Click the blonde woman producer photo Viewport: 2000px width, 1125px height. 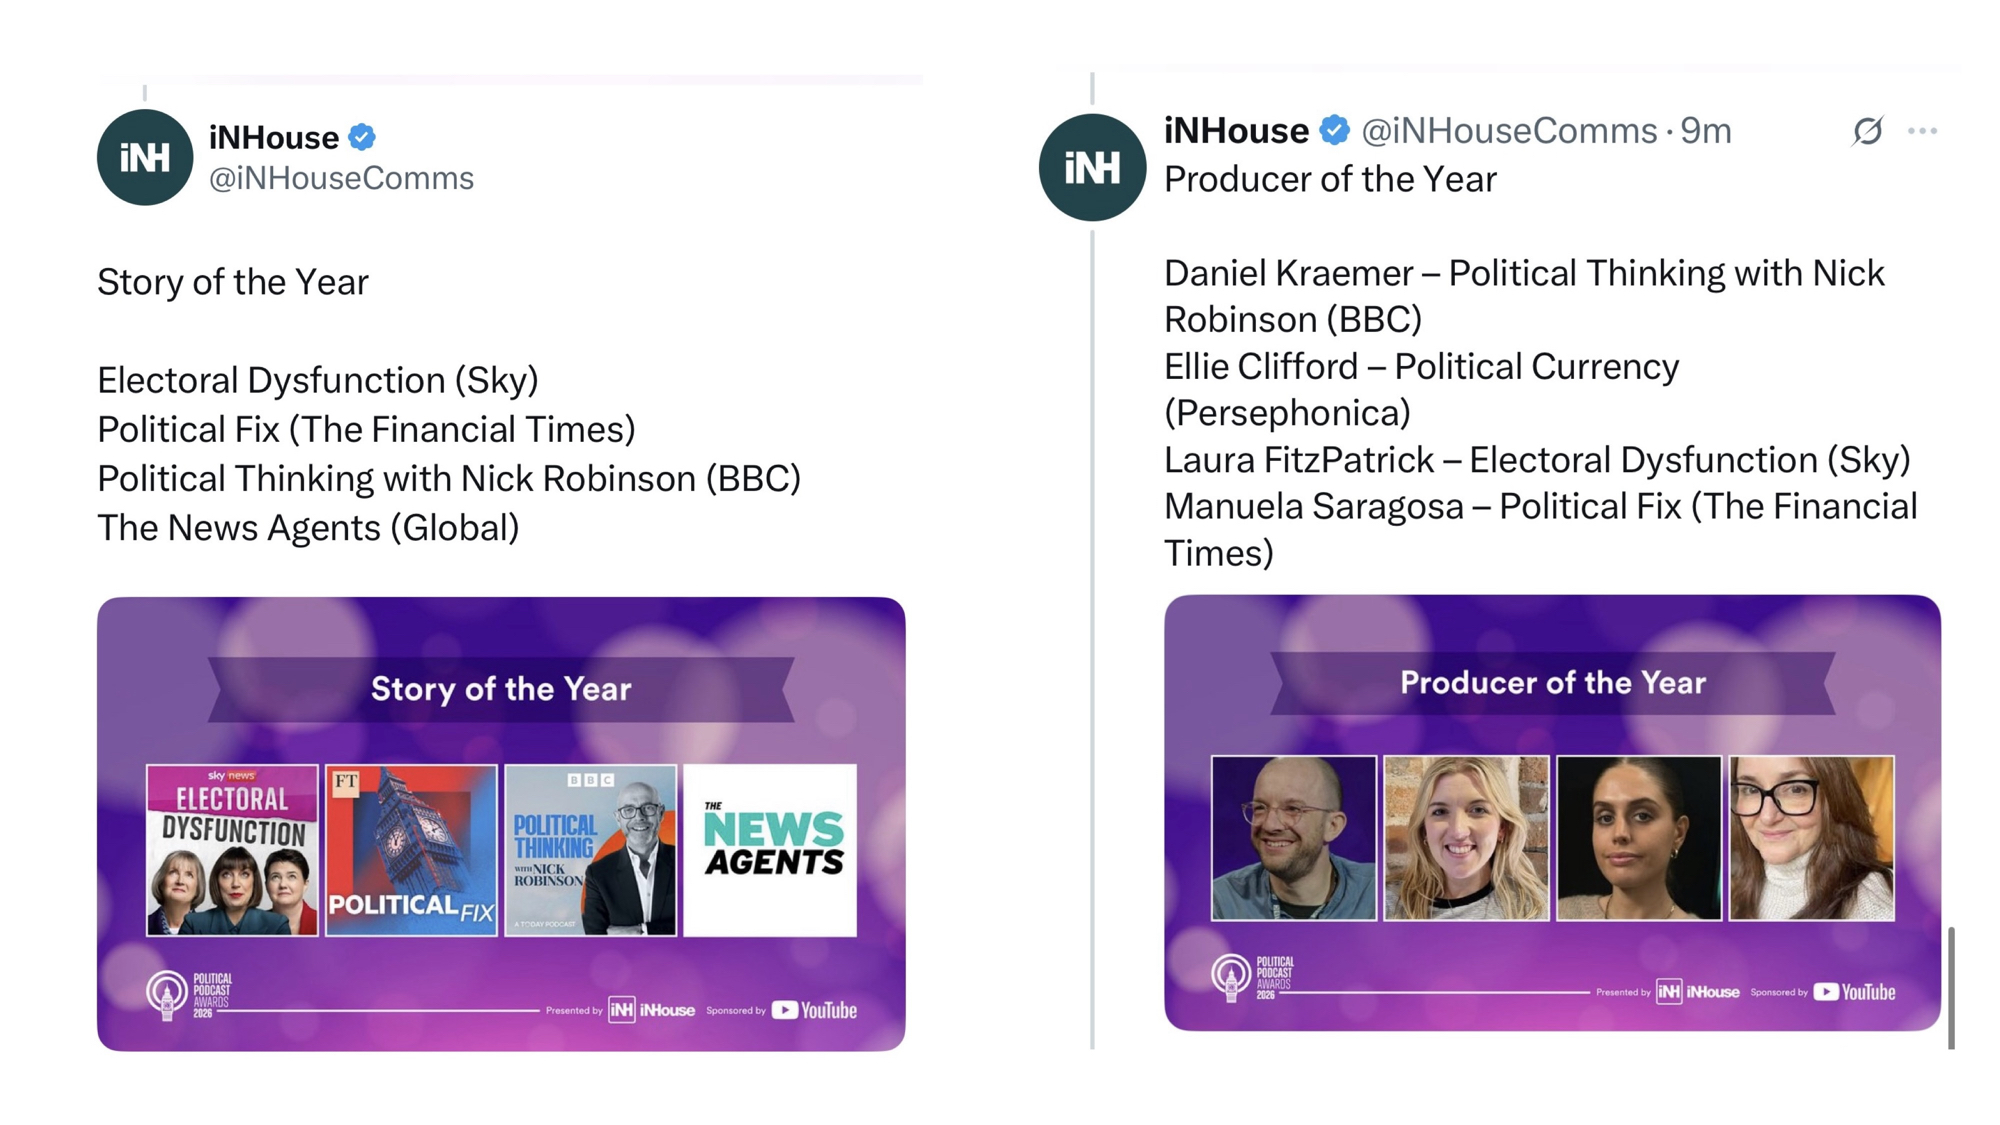(1466, 838)
